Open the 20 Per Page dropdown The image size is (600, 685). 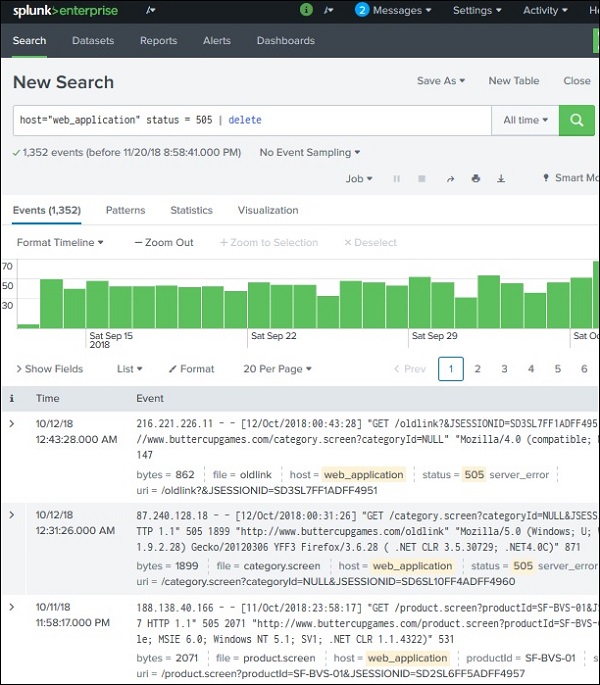pyautogui.click(x=277, y=369)
